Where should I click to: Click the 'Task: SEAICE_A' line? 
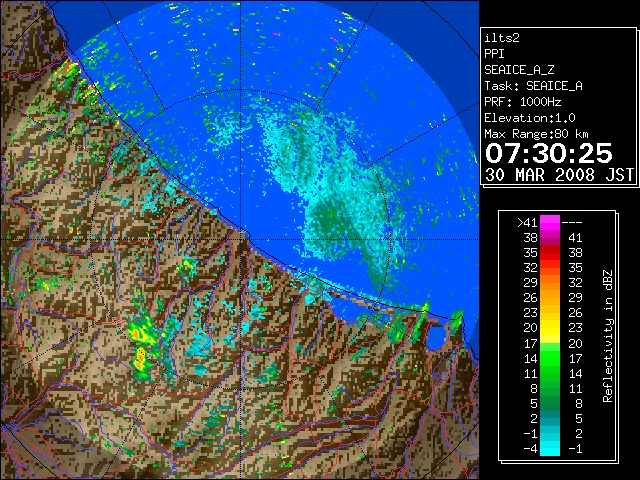[x=533, y=86]
